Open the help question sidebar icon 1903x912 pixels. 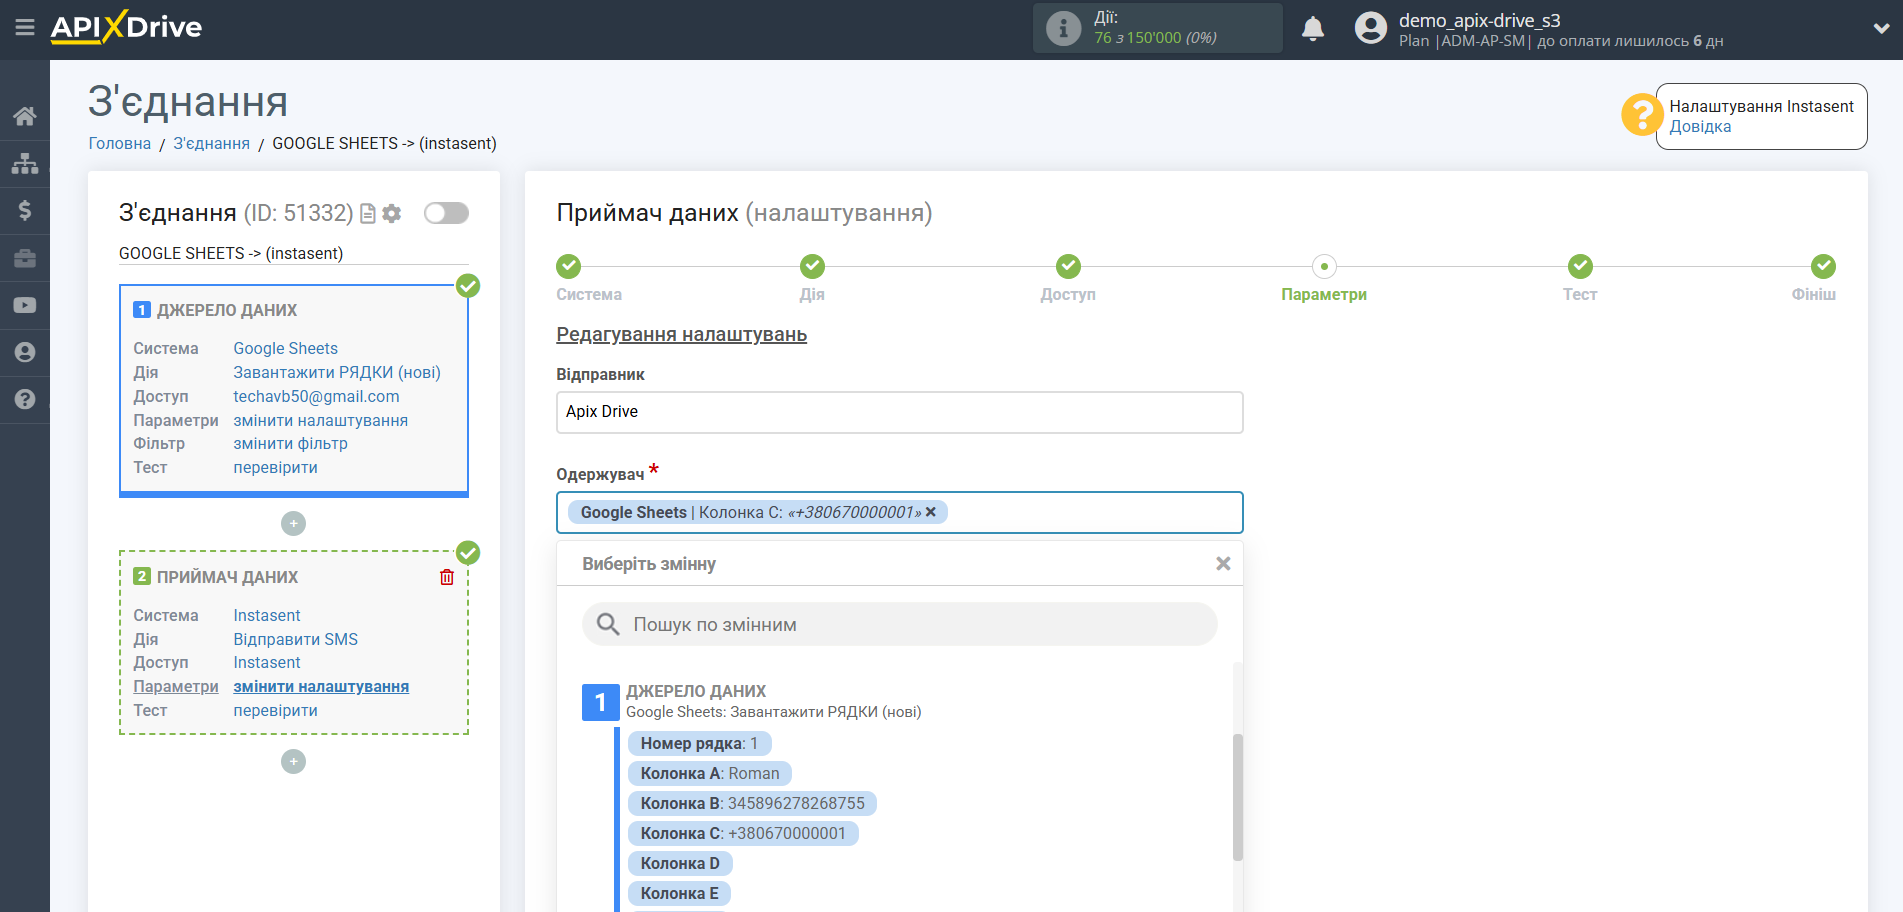click(25, 399)
